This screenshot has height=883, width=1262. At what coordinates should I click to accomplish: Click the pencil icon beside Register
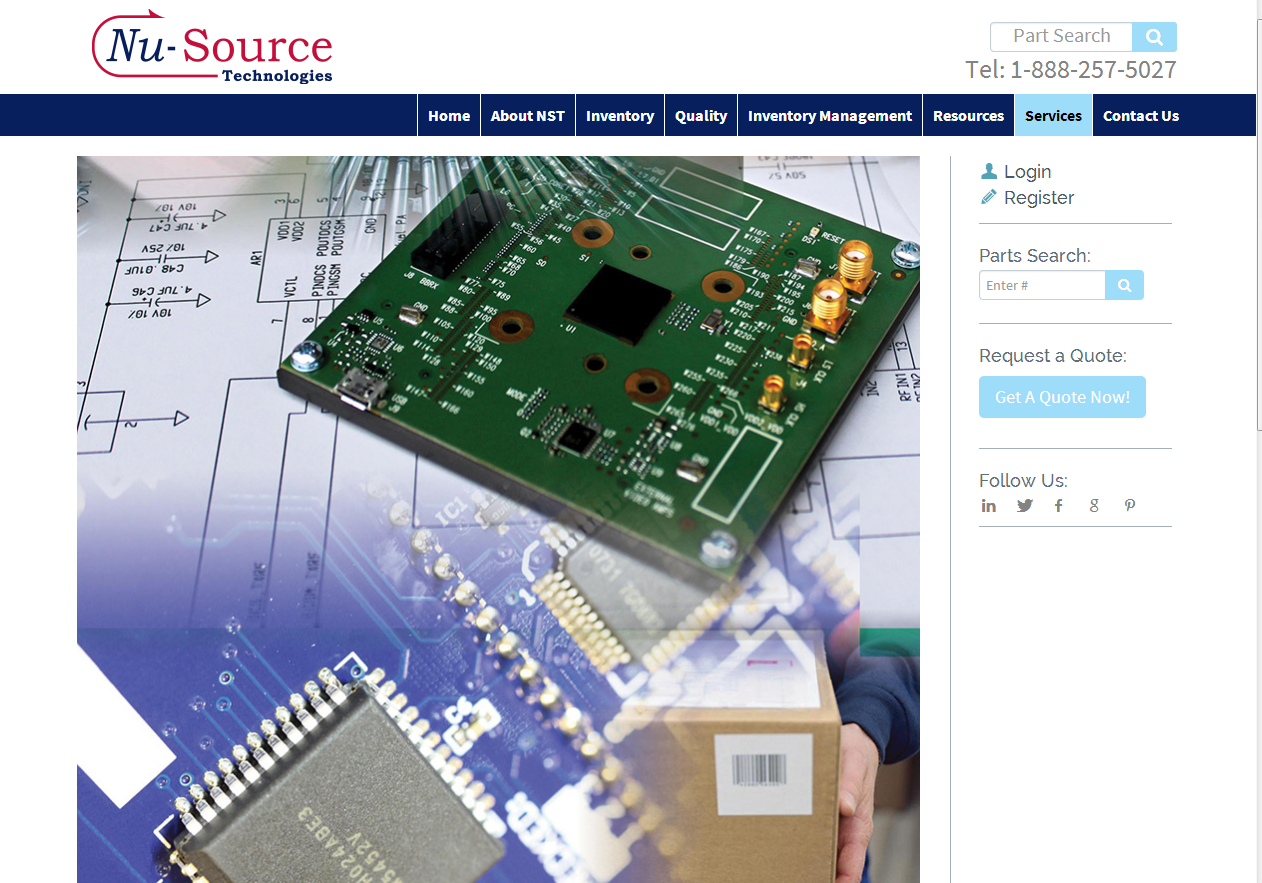(x=989, y=198)
